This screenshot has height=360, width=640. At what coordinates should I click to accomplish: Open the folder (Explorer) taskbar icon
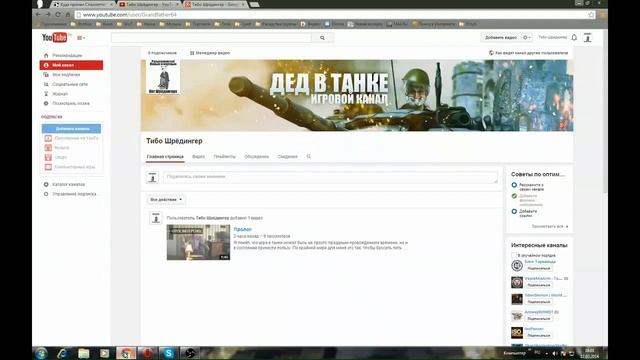(x=84, y=353)
